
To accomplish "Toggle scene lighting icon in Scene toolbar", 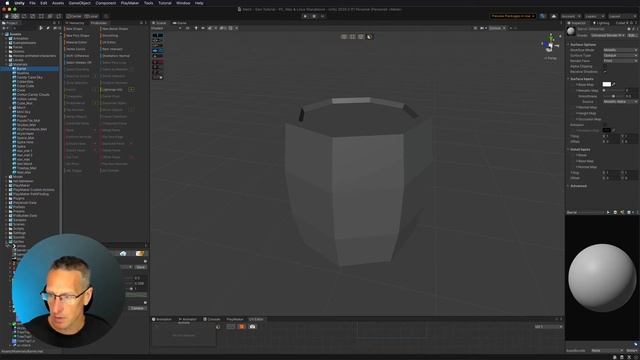I will pyautogui.click(x=196, y=28).
